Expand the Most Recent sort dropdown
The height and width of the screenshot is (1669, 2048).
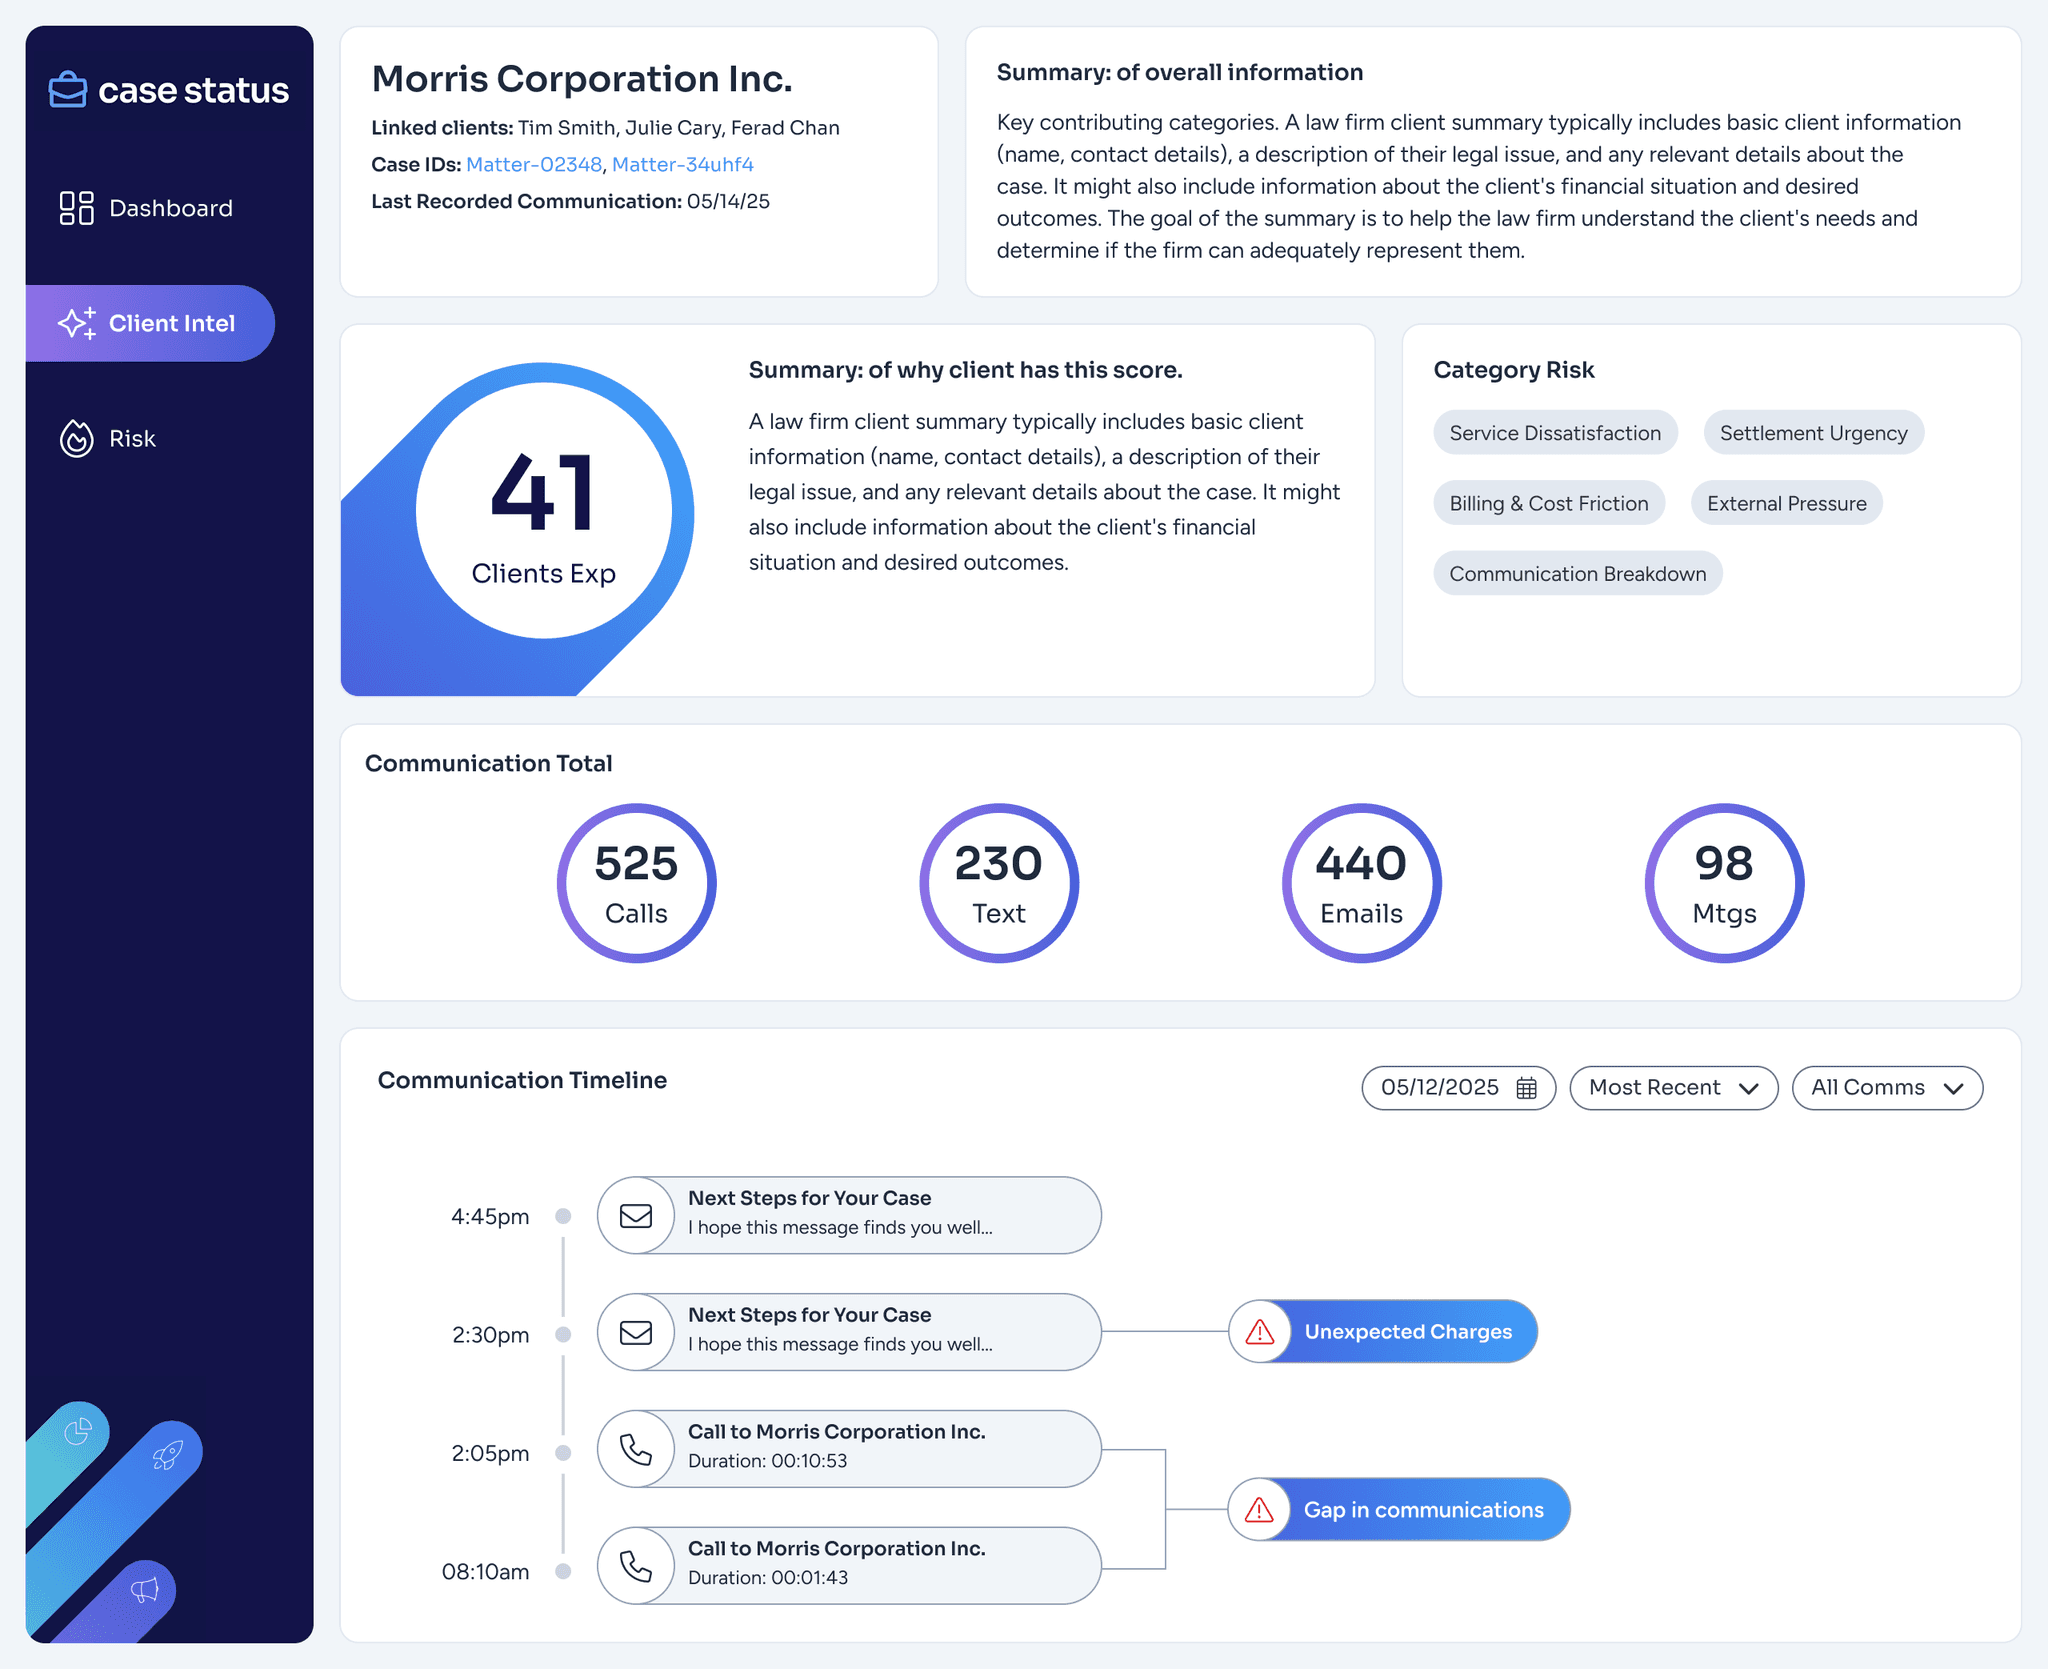(x=1673, y=1088)
